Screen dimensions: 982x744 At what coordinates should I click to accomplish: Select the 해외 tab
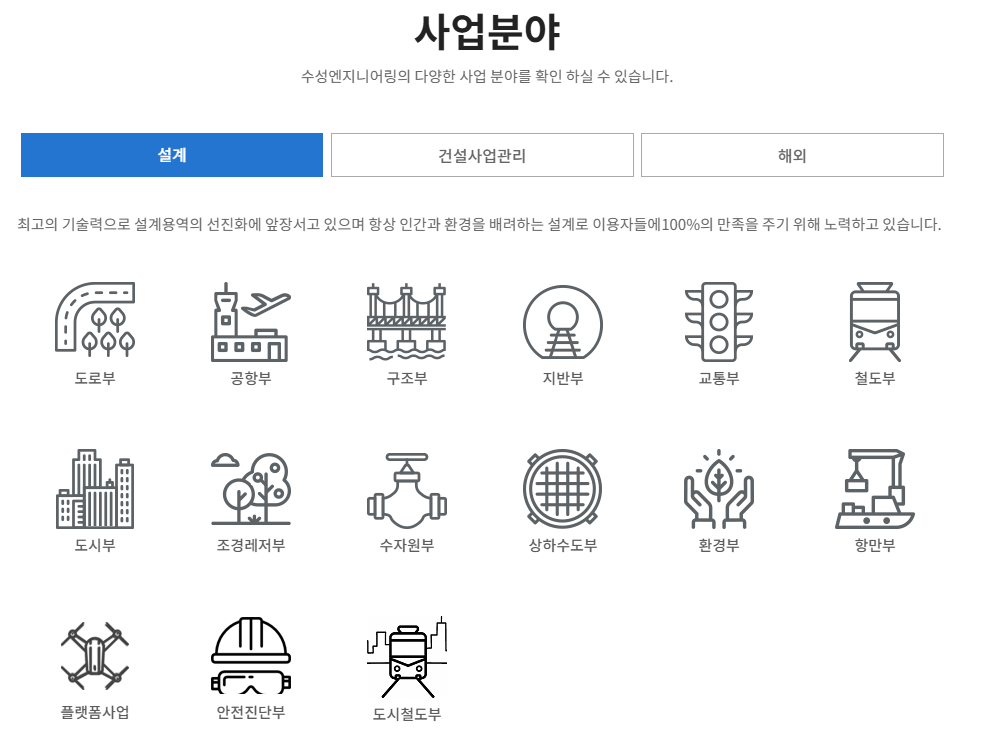coord(792,155)
